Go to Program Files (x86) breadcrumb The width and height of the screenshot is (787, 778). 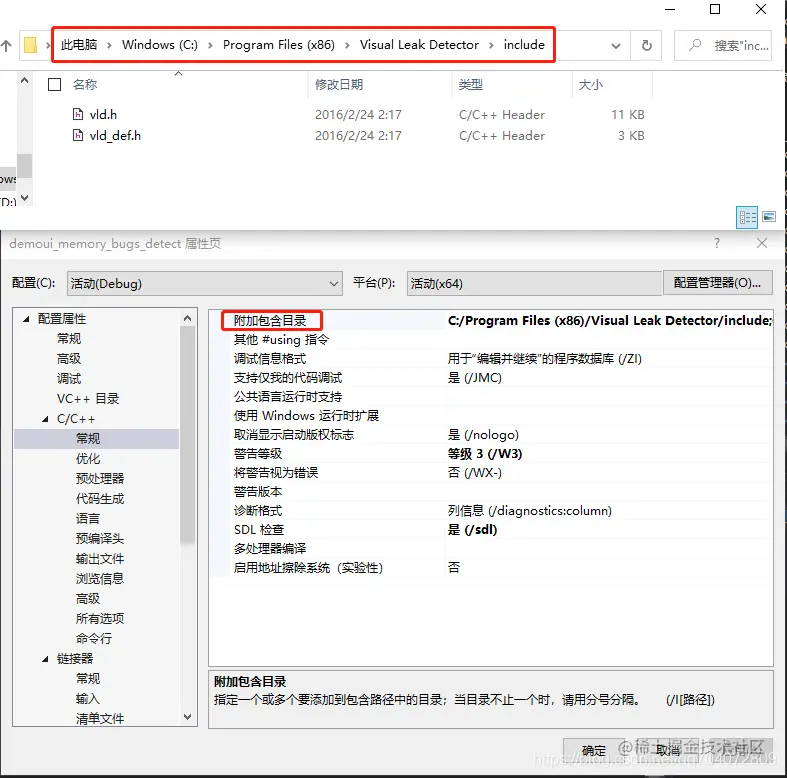coord(279,45)
